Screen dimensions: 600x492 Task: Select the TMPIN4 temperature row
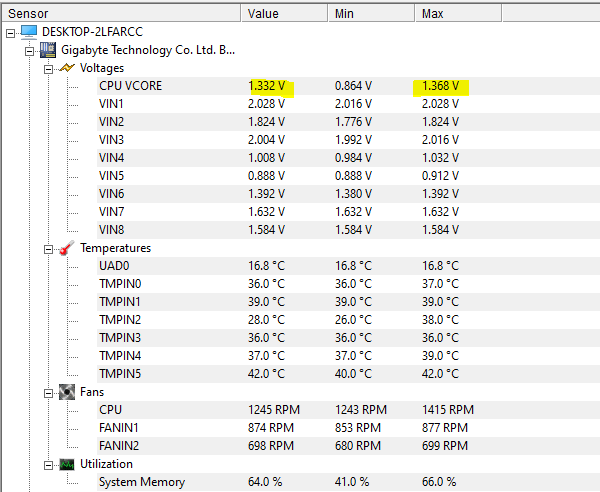(x=348, y=355)
